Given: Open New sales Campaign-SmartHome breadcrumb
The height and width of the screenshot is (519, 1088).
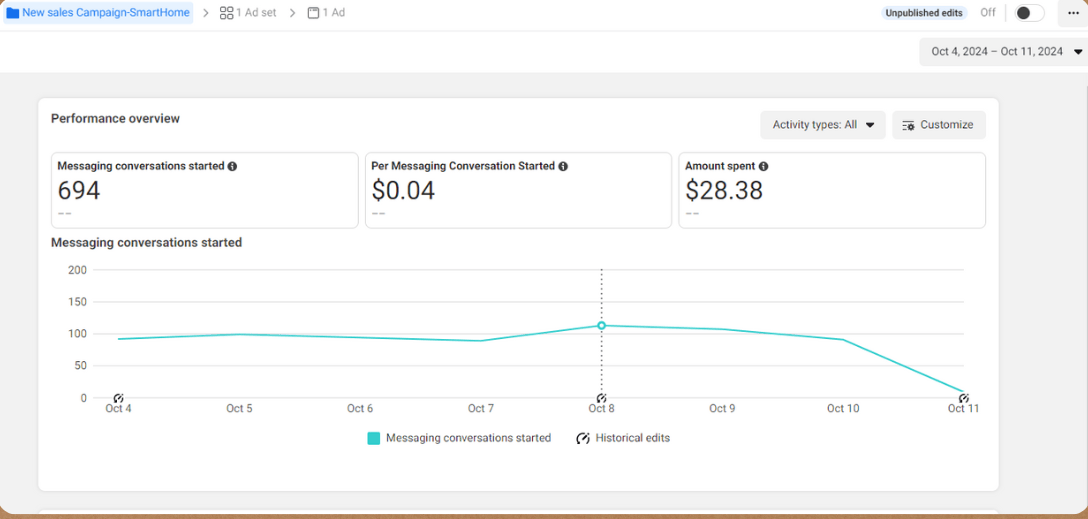Looking at the screenshot, I should coord(106,13).
